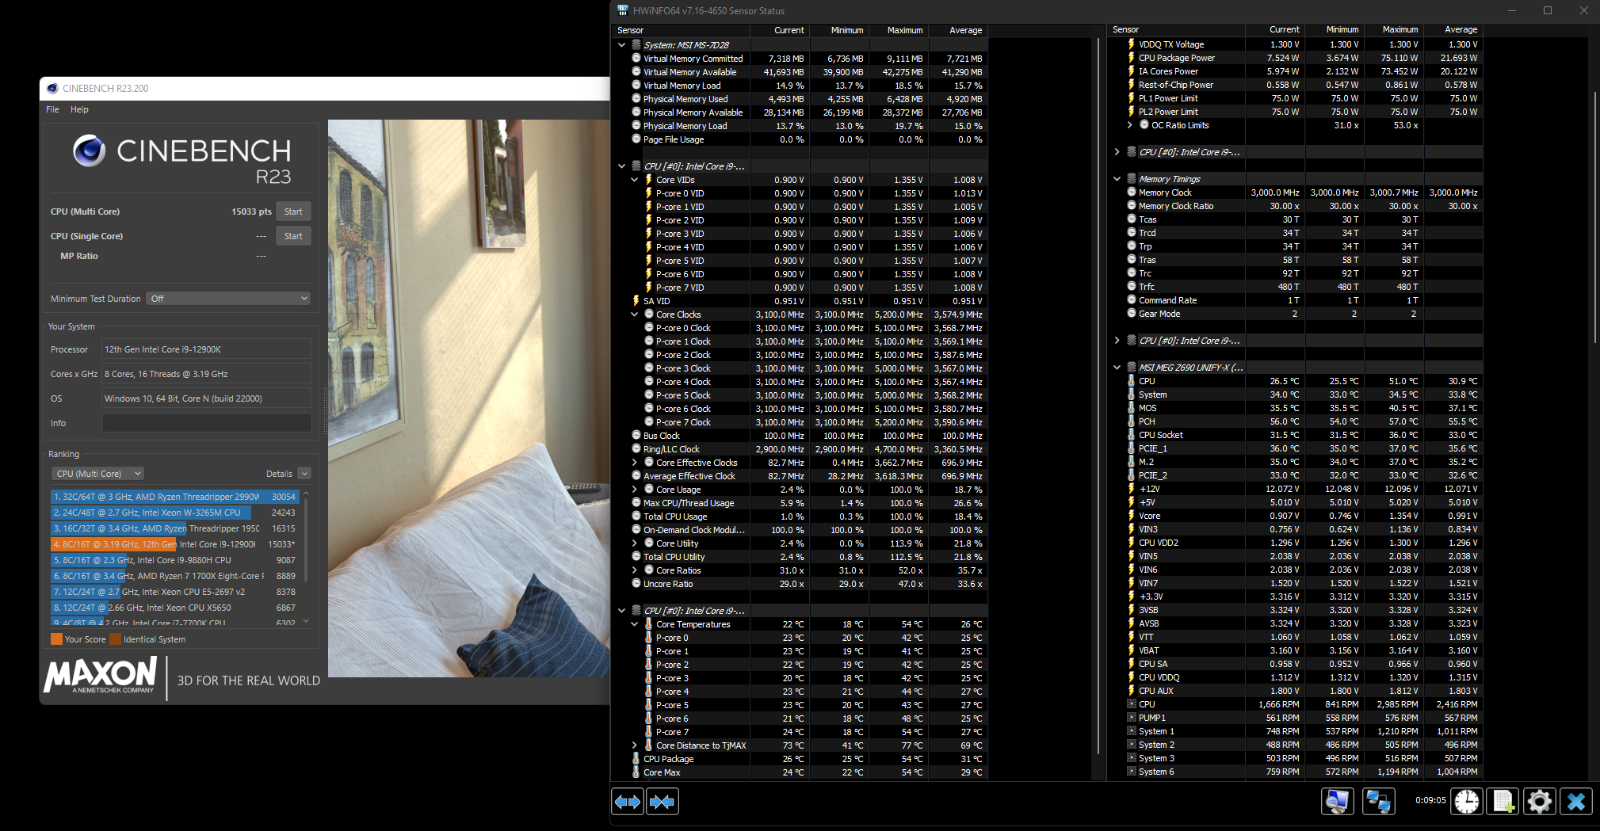The image size is (1600, 831).
Task: Click the HWiNFO64 title bar icon
Action: tap(623, 10)
